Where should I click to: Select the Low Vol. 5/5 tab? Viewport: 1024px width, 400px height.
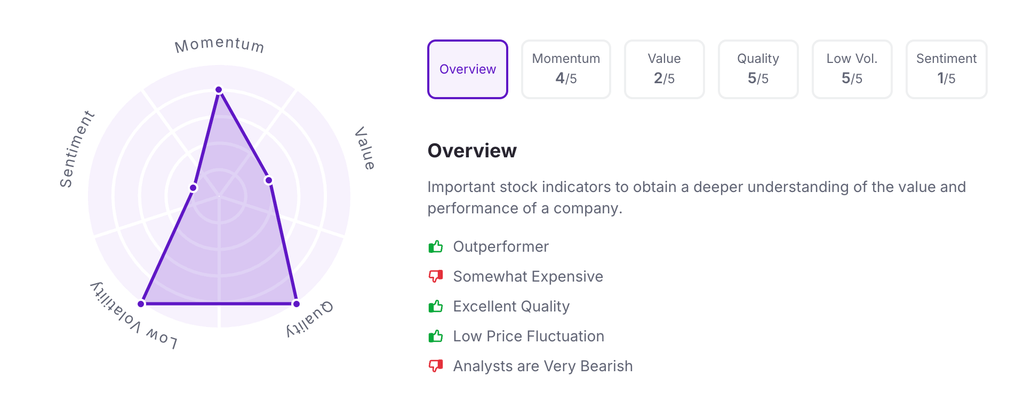(852, 69)
